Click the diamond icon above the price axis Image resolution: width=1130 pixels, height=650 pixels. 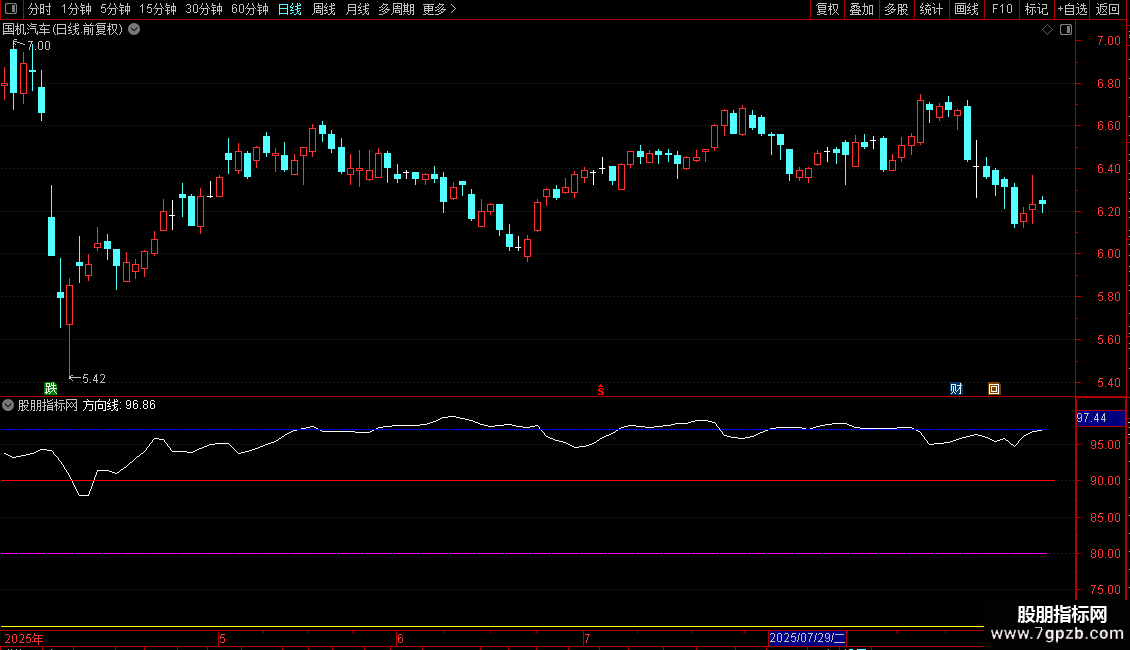click(x=1047, y=30)
